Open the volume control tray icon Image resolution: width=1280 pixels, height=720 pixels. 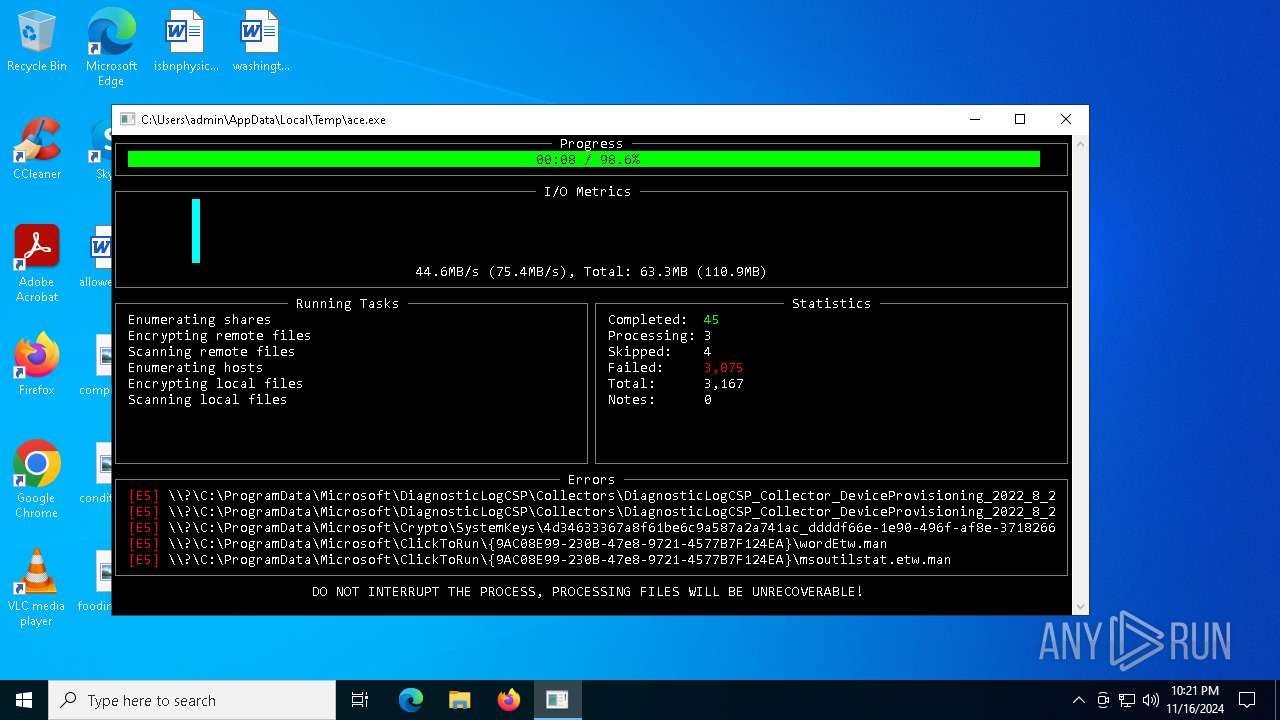pos(1150,700)
